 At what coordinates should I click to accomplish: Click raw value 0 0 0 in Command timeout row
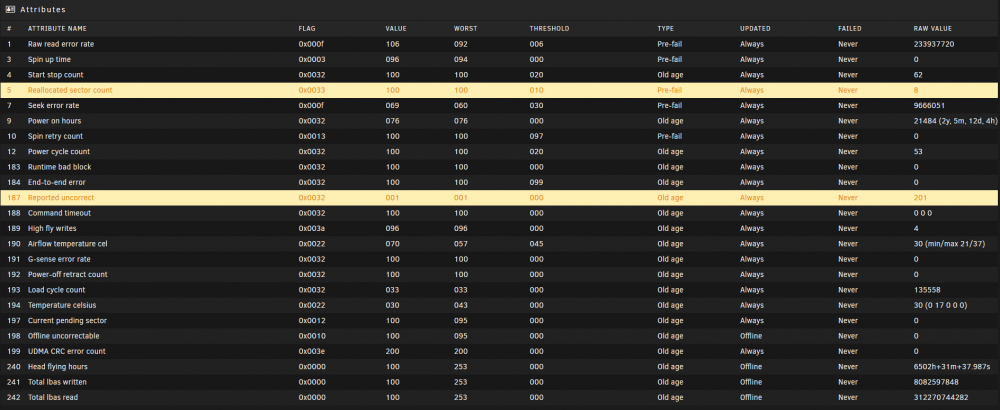[x=922, y=213]
